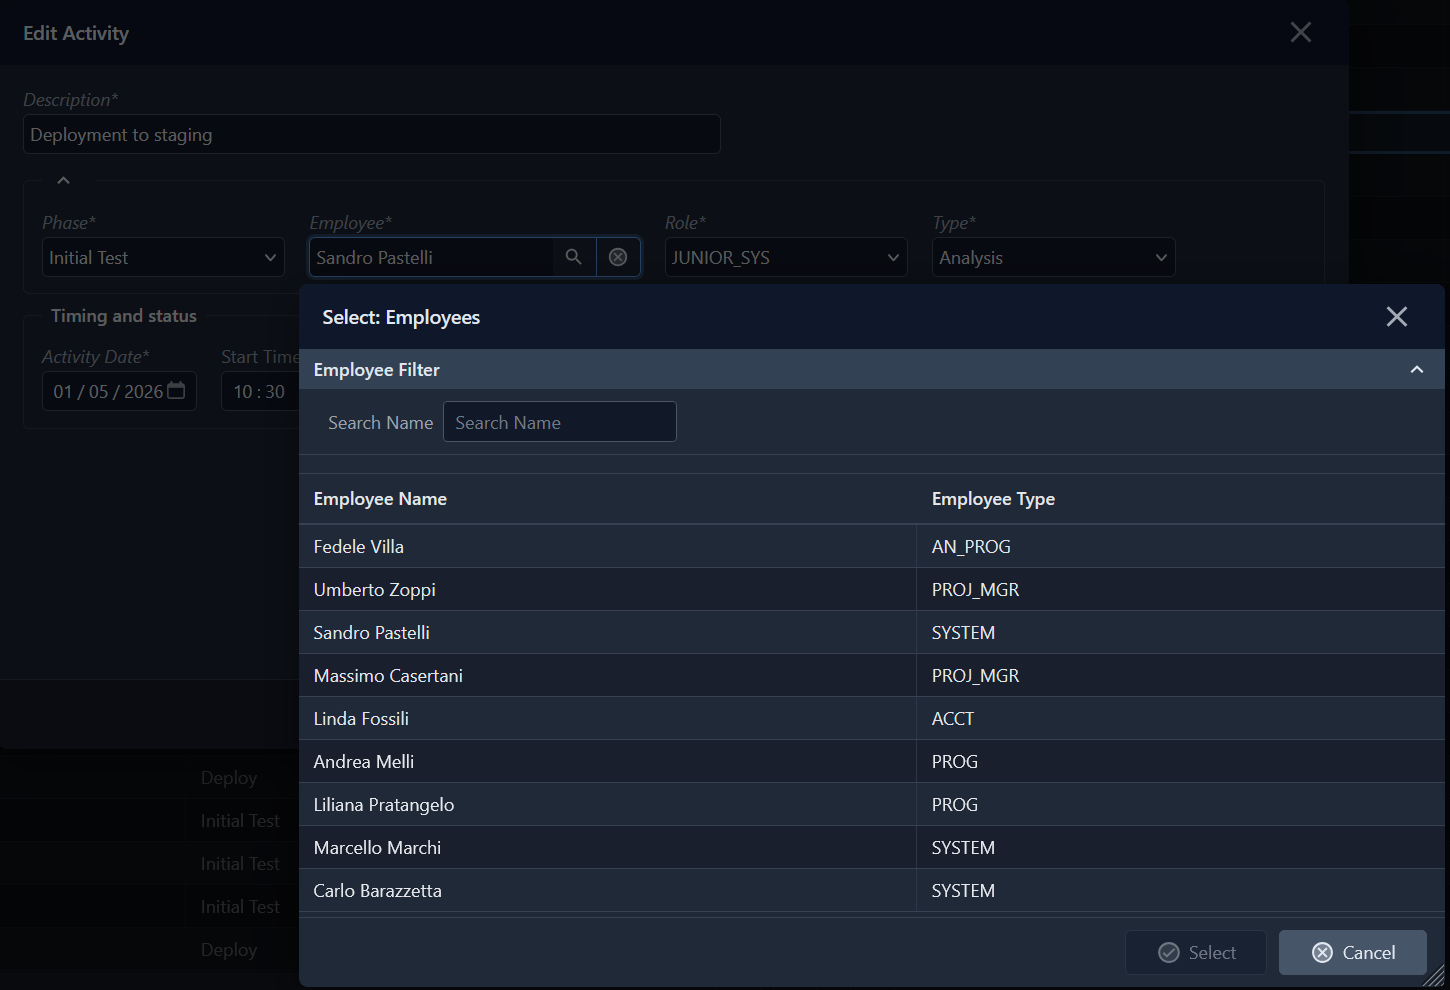This screenshot has height=990, width=1450.
Task: Open the Activity Date calendar picker icon
Action: (176, 391)
